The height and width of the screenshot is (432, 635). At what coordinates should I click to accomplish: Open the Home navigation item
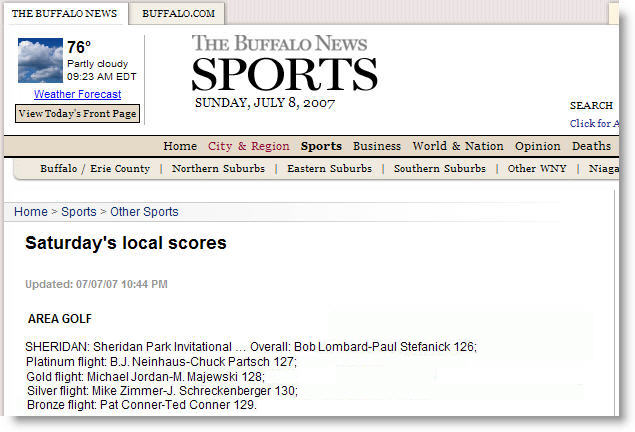pos(180,146)
